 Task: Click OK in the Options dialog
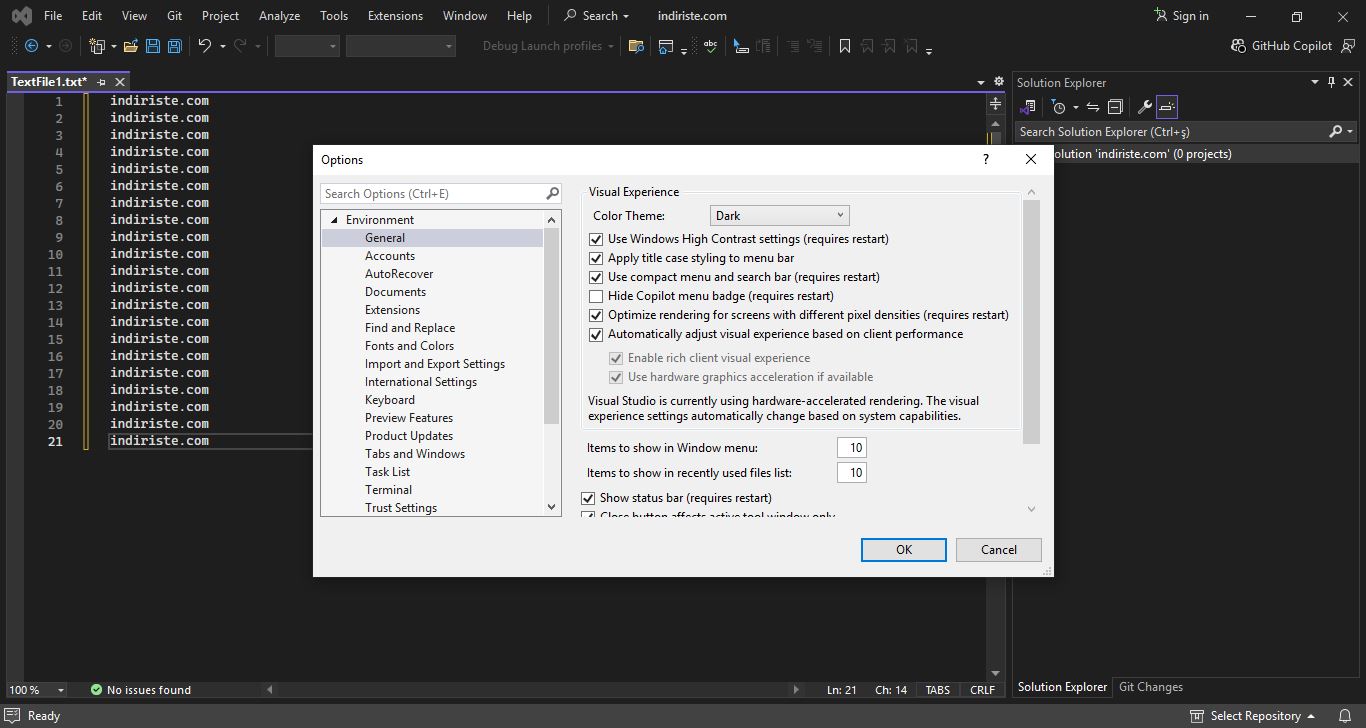coord(904,549)
